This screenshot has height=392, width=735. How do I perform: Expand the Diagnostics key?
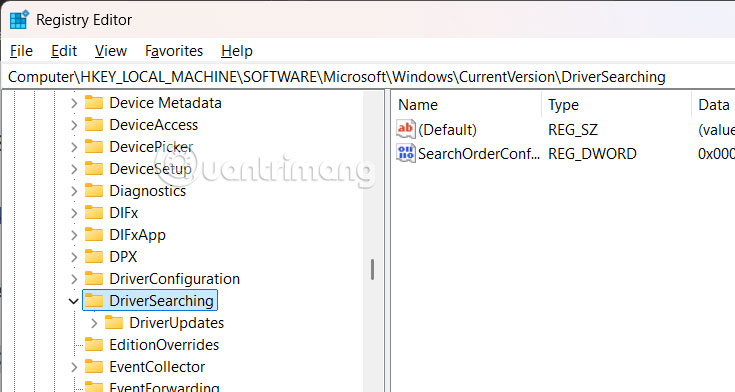(74, 191)
